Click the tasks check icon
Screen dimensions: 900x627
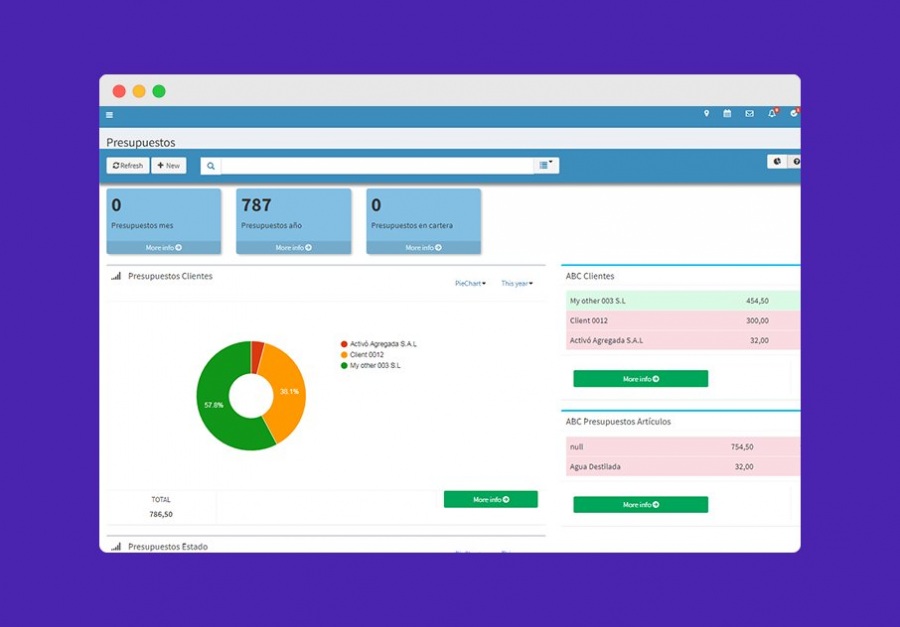[794, 113]
